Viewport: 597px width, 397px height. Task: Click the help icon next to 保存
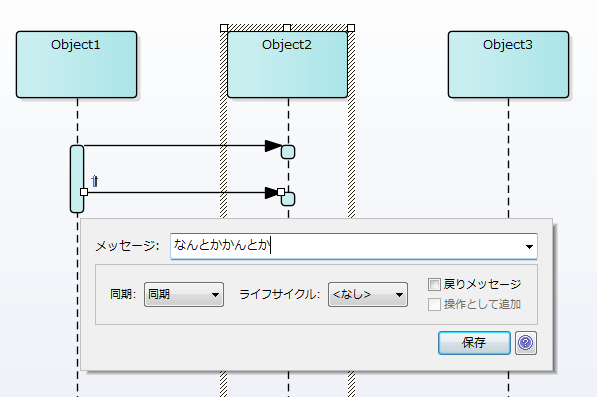point(526,343)
